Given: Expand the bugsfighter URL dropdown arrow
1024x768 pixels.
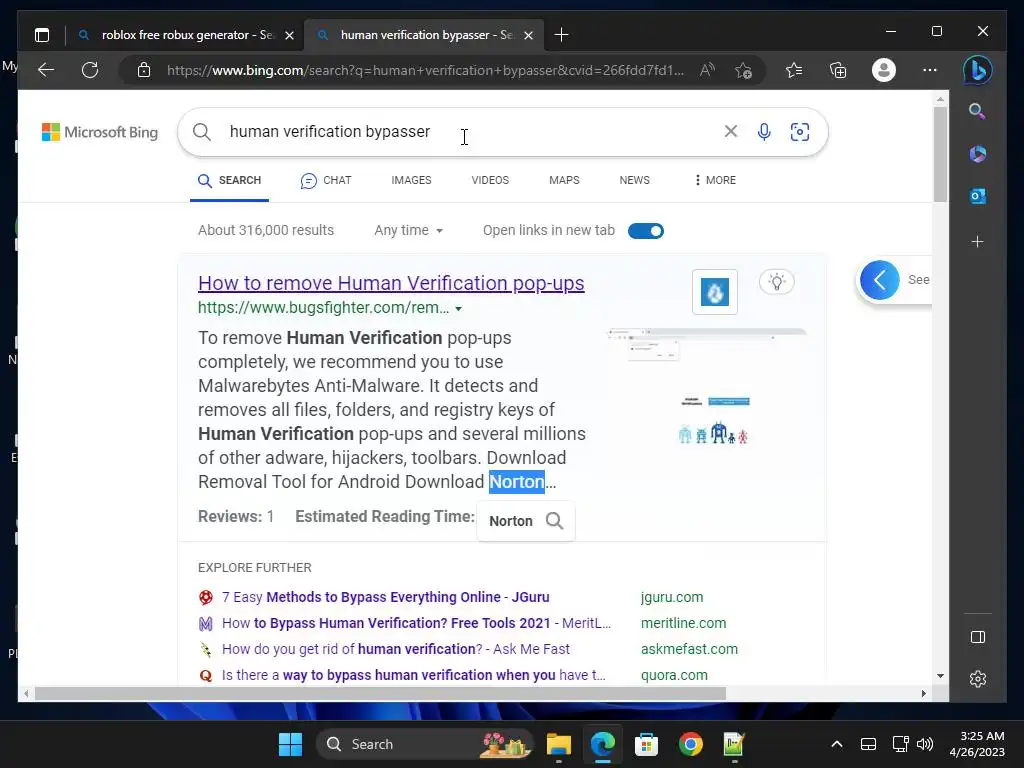Looking at the screenshot, I should (458, 308).
